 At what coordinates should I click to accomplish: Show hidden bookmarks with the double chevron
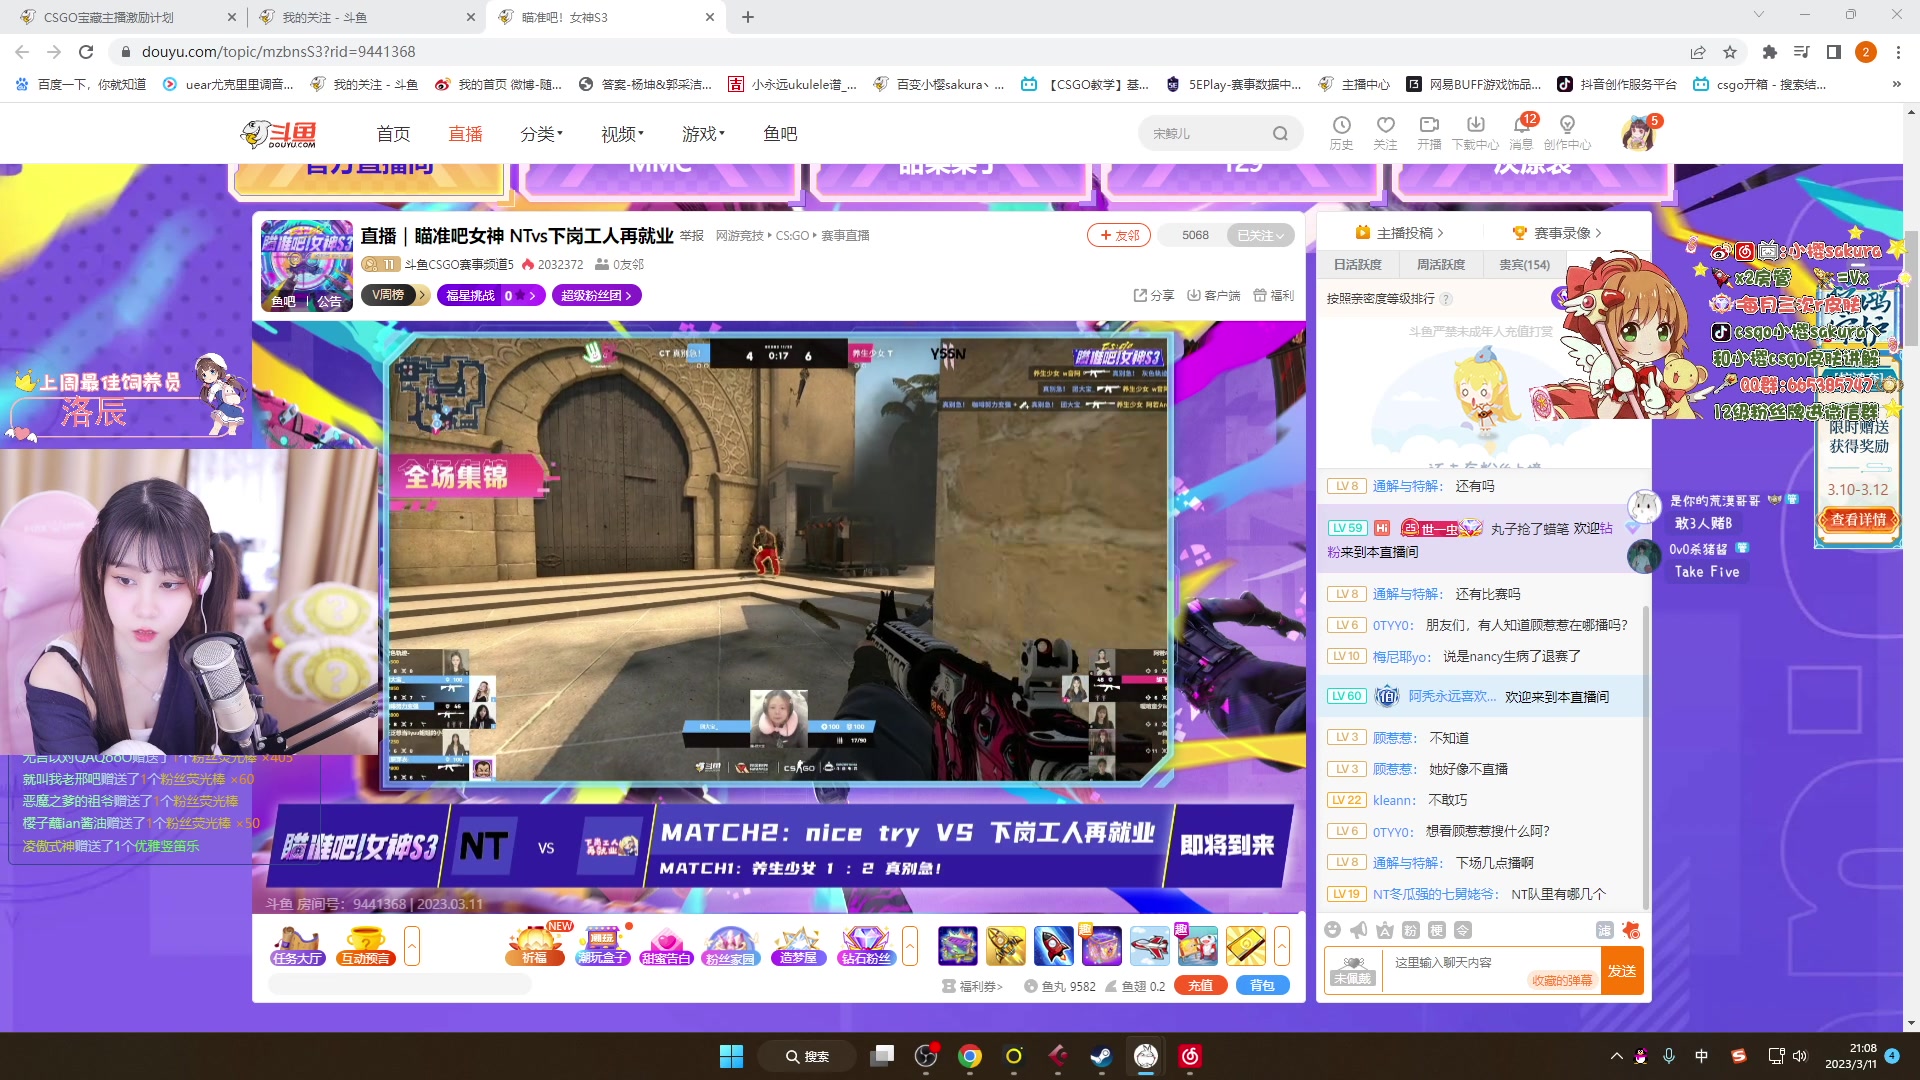[1897, 85]
